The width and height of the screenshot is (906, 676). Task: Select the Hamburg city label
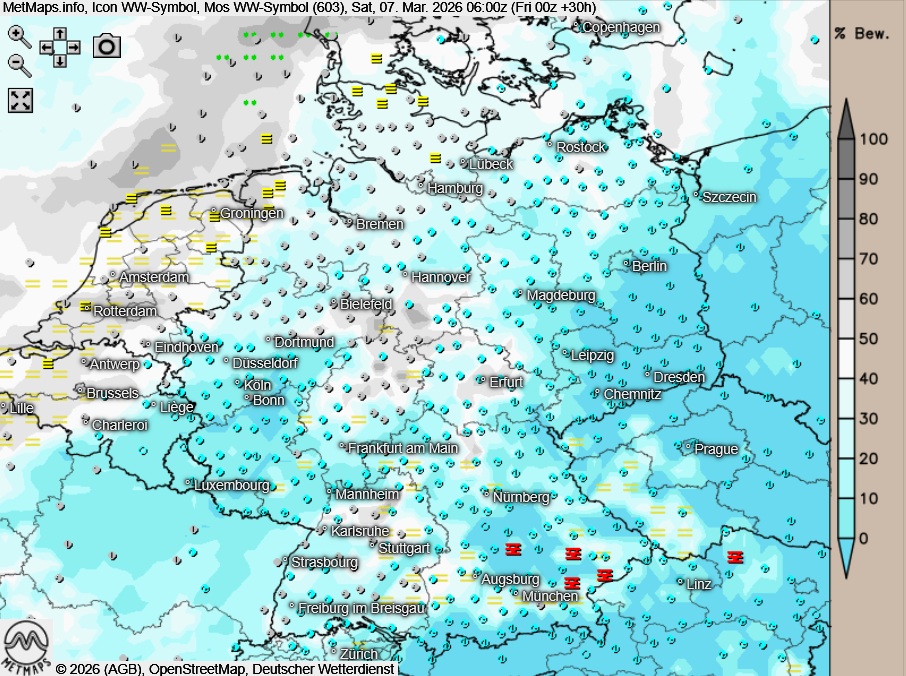click(x=455, y=188)
